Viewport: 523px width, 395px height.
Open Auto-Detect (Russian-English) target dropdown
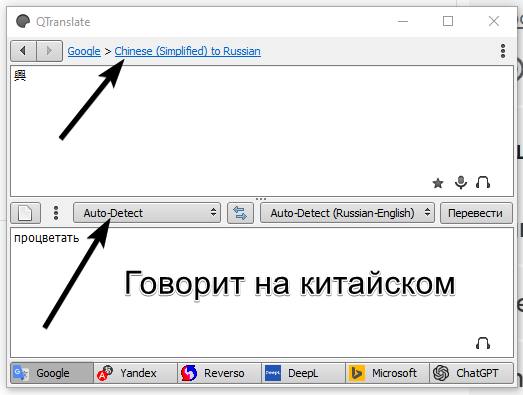point(347,213)
